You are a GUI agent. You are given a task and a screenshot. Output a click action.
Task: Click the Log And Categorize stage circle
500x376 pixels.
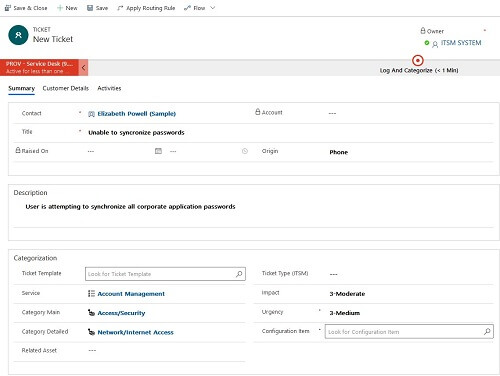click(418, 60)
